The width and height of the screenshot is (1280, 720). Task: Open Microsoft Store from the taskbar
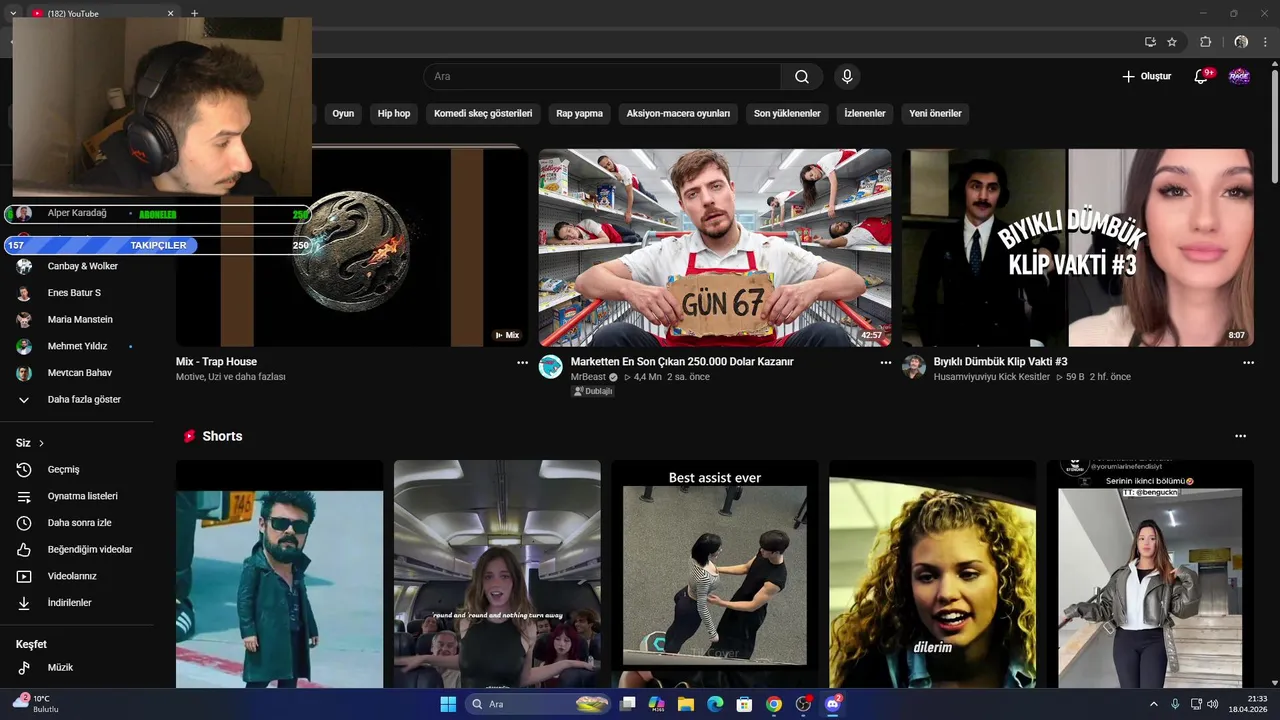(x=744, y=704)
